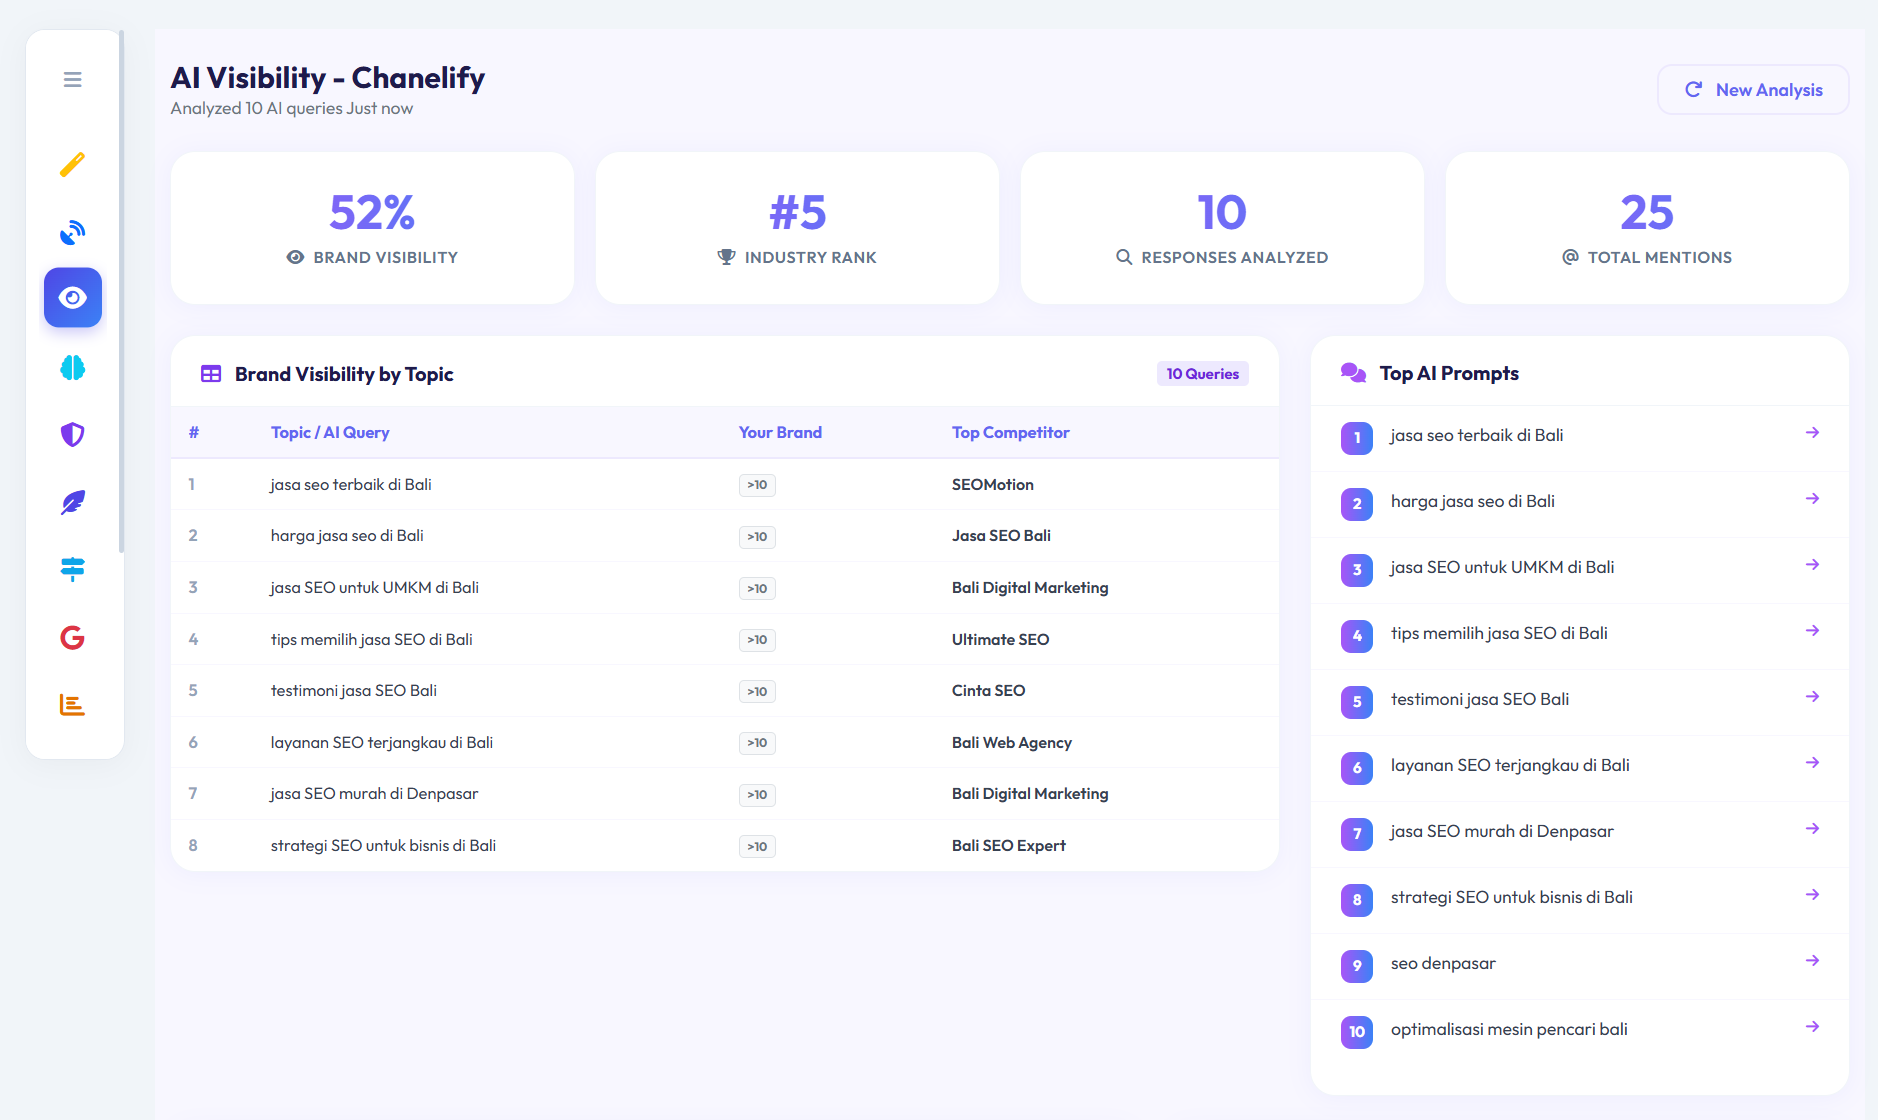Open arrow for prompt 'jasa seo terbaik di Bali'
The width and height of the screenshot is (1878, 1120).
tap(1812, 433)
